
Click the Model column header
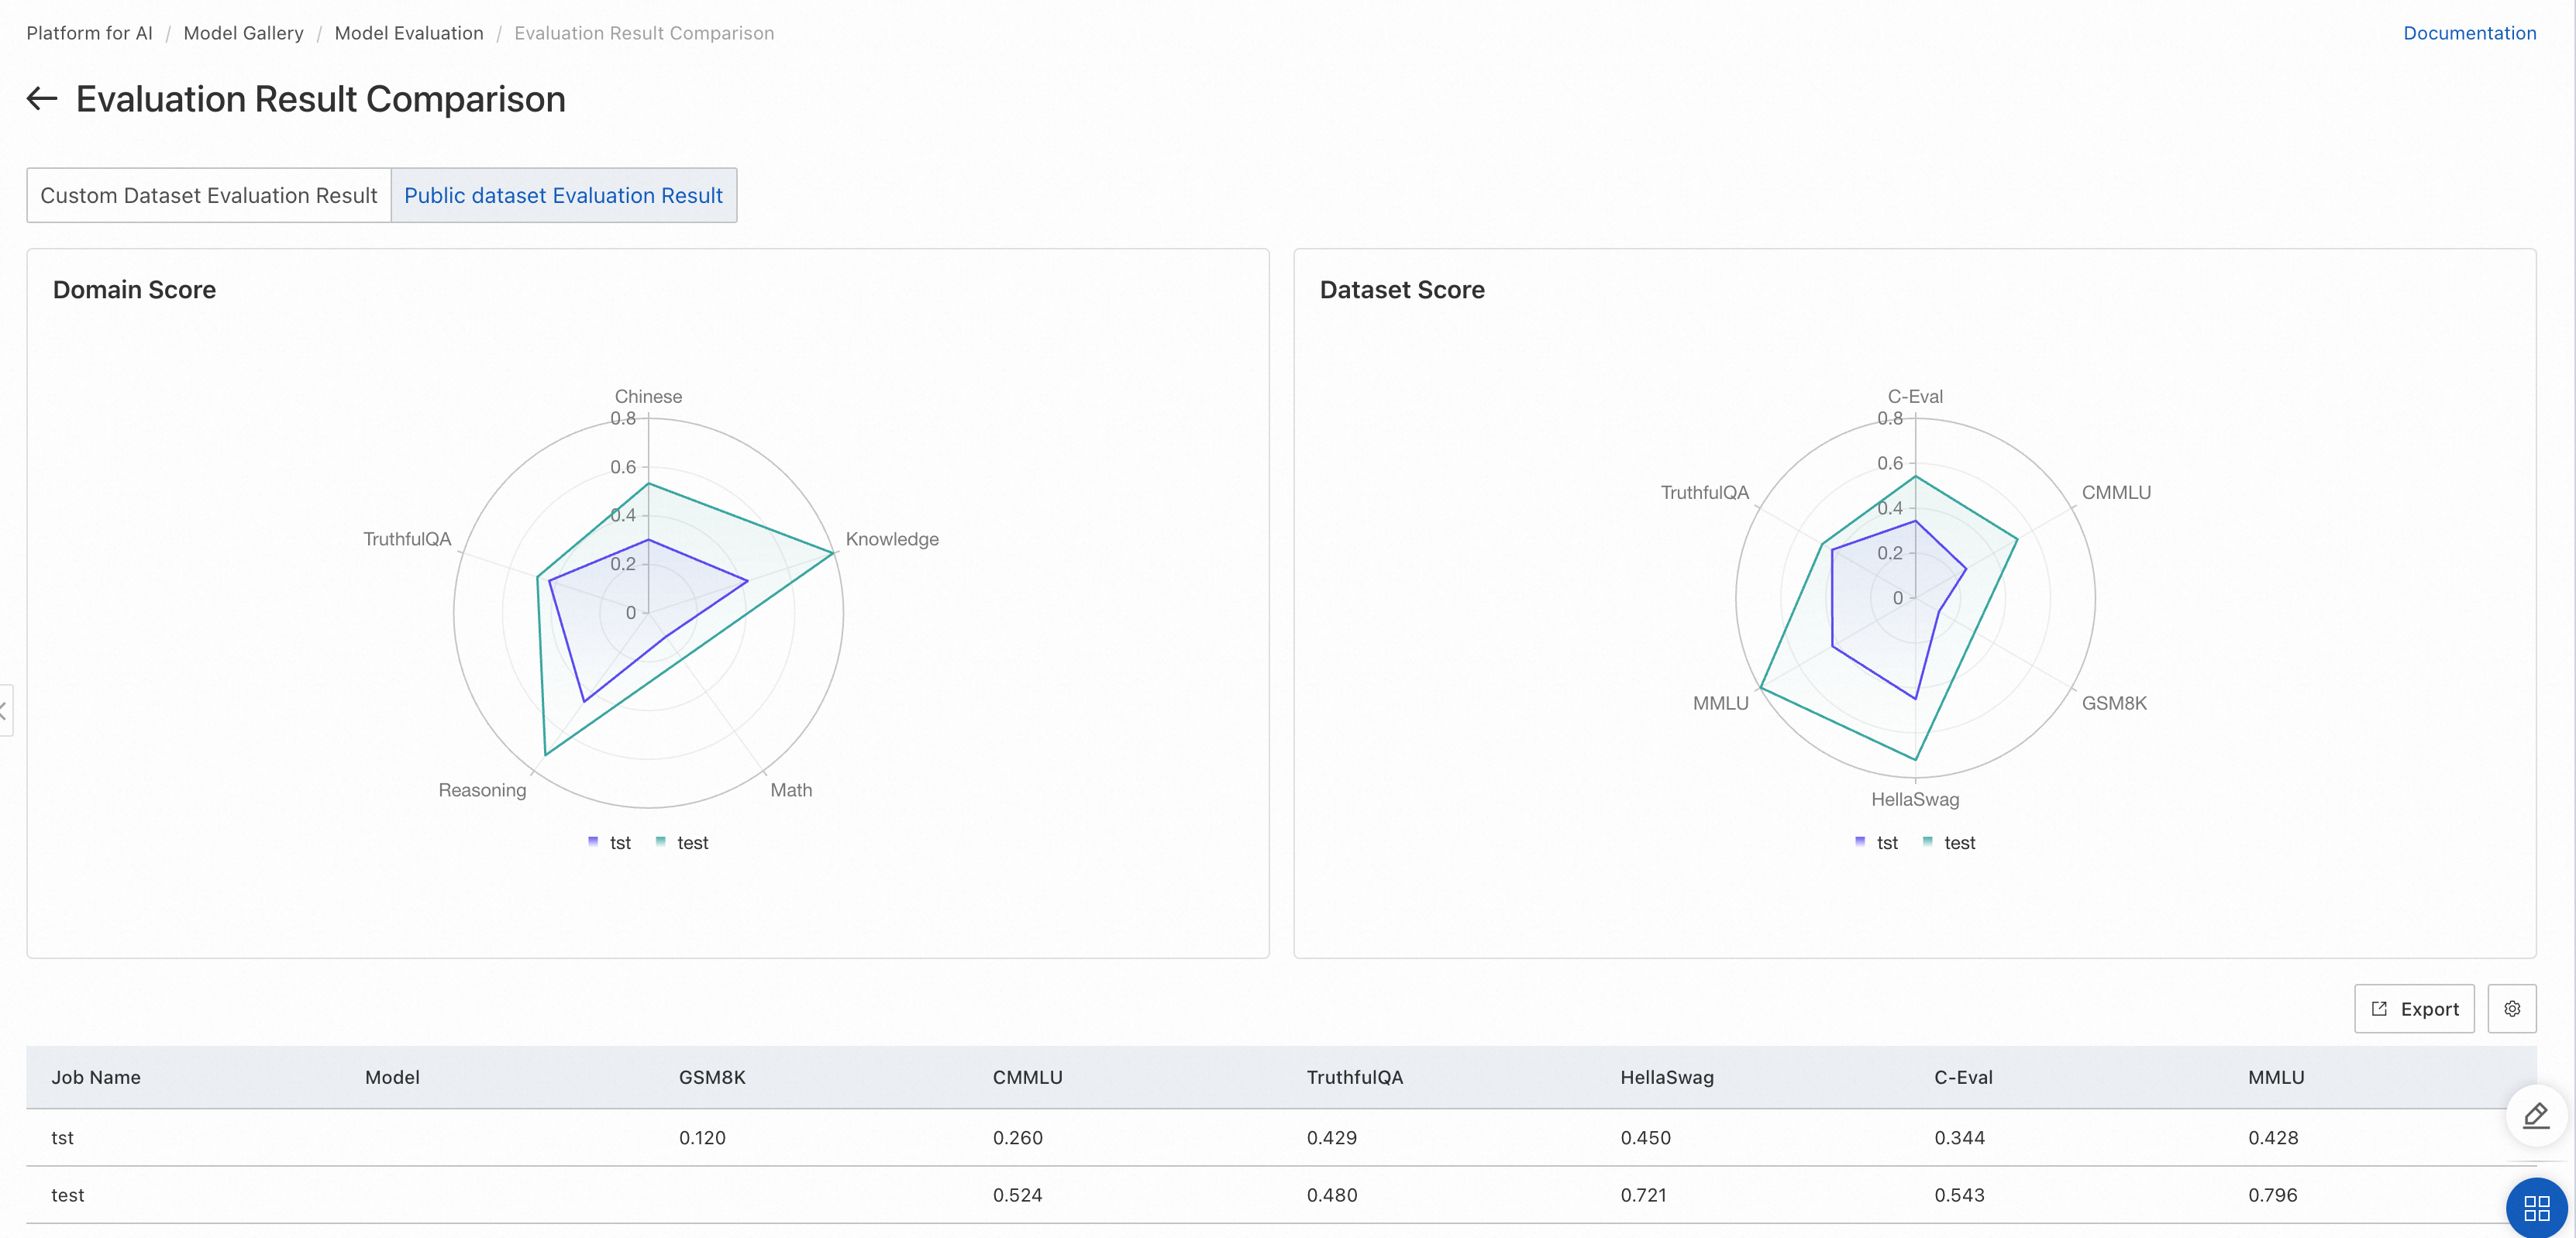click(x=392, y=1077)
